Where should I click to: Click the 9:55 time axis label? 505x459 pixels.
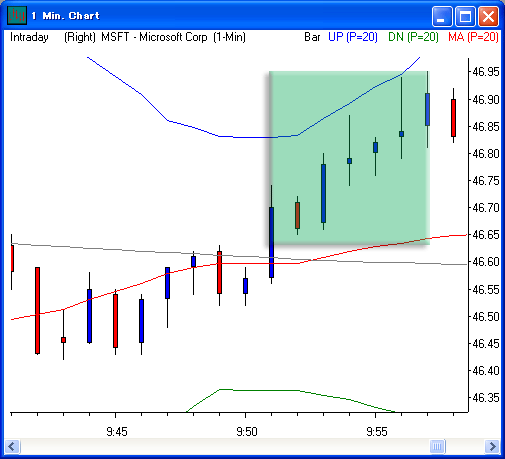click(377, 432)
